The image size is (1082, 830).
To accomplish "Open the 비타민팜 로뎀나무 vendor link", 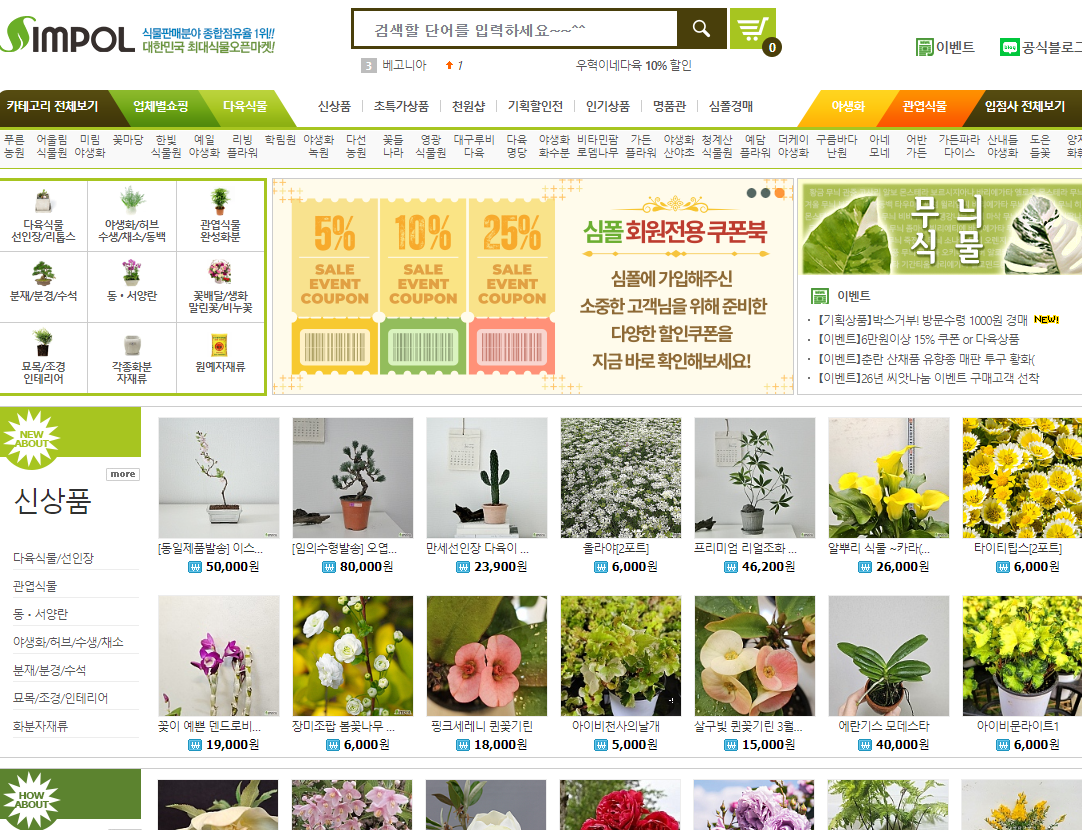I will [598, 146].
